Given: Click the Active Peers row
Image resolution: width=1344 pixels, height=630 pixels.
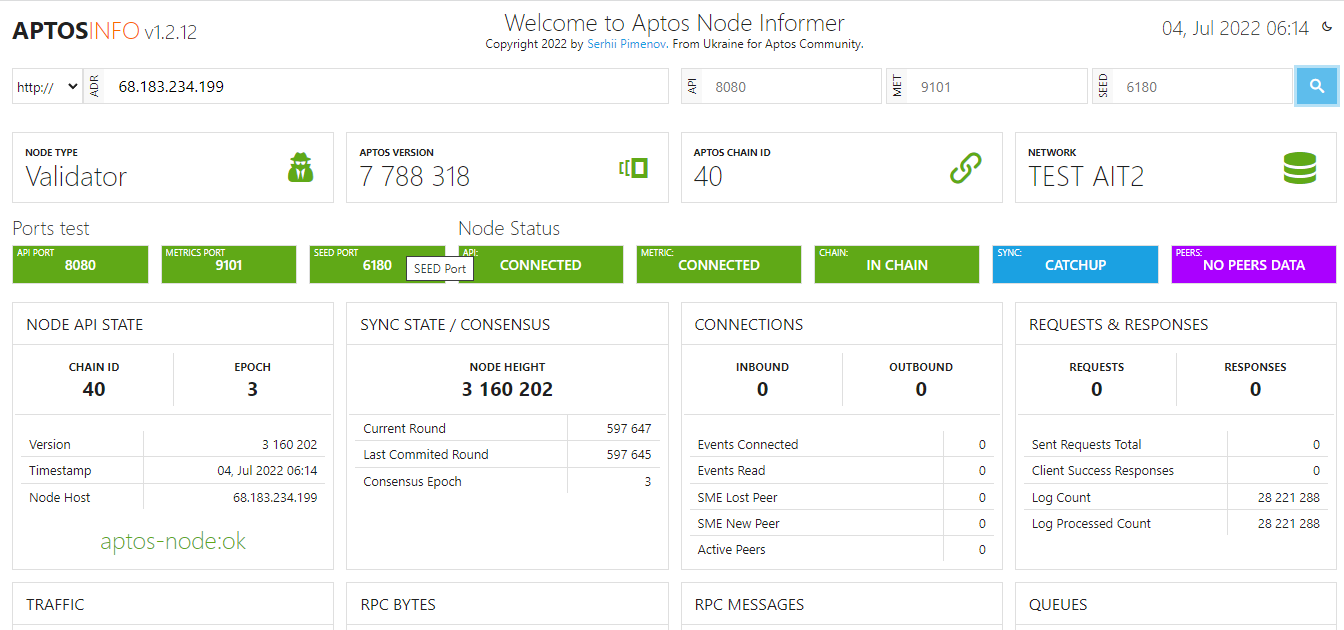Looking at the screenshot, I should 841,549.
